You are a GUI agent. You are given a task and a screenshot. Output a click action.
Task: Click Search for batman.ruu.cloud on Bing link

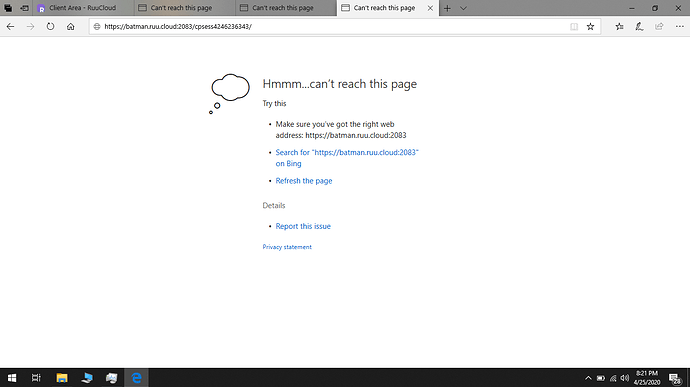[347, 158]
